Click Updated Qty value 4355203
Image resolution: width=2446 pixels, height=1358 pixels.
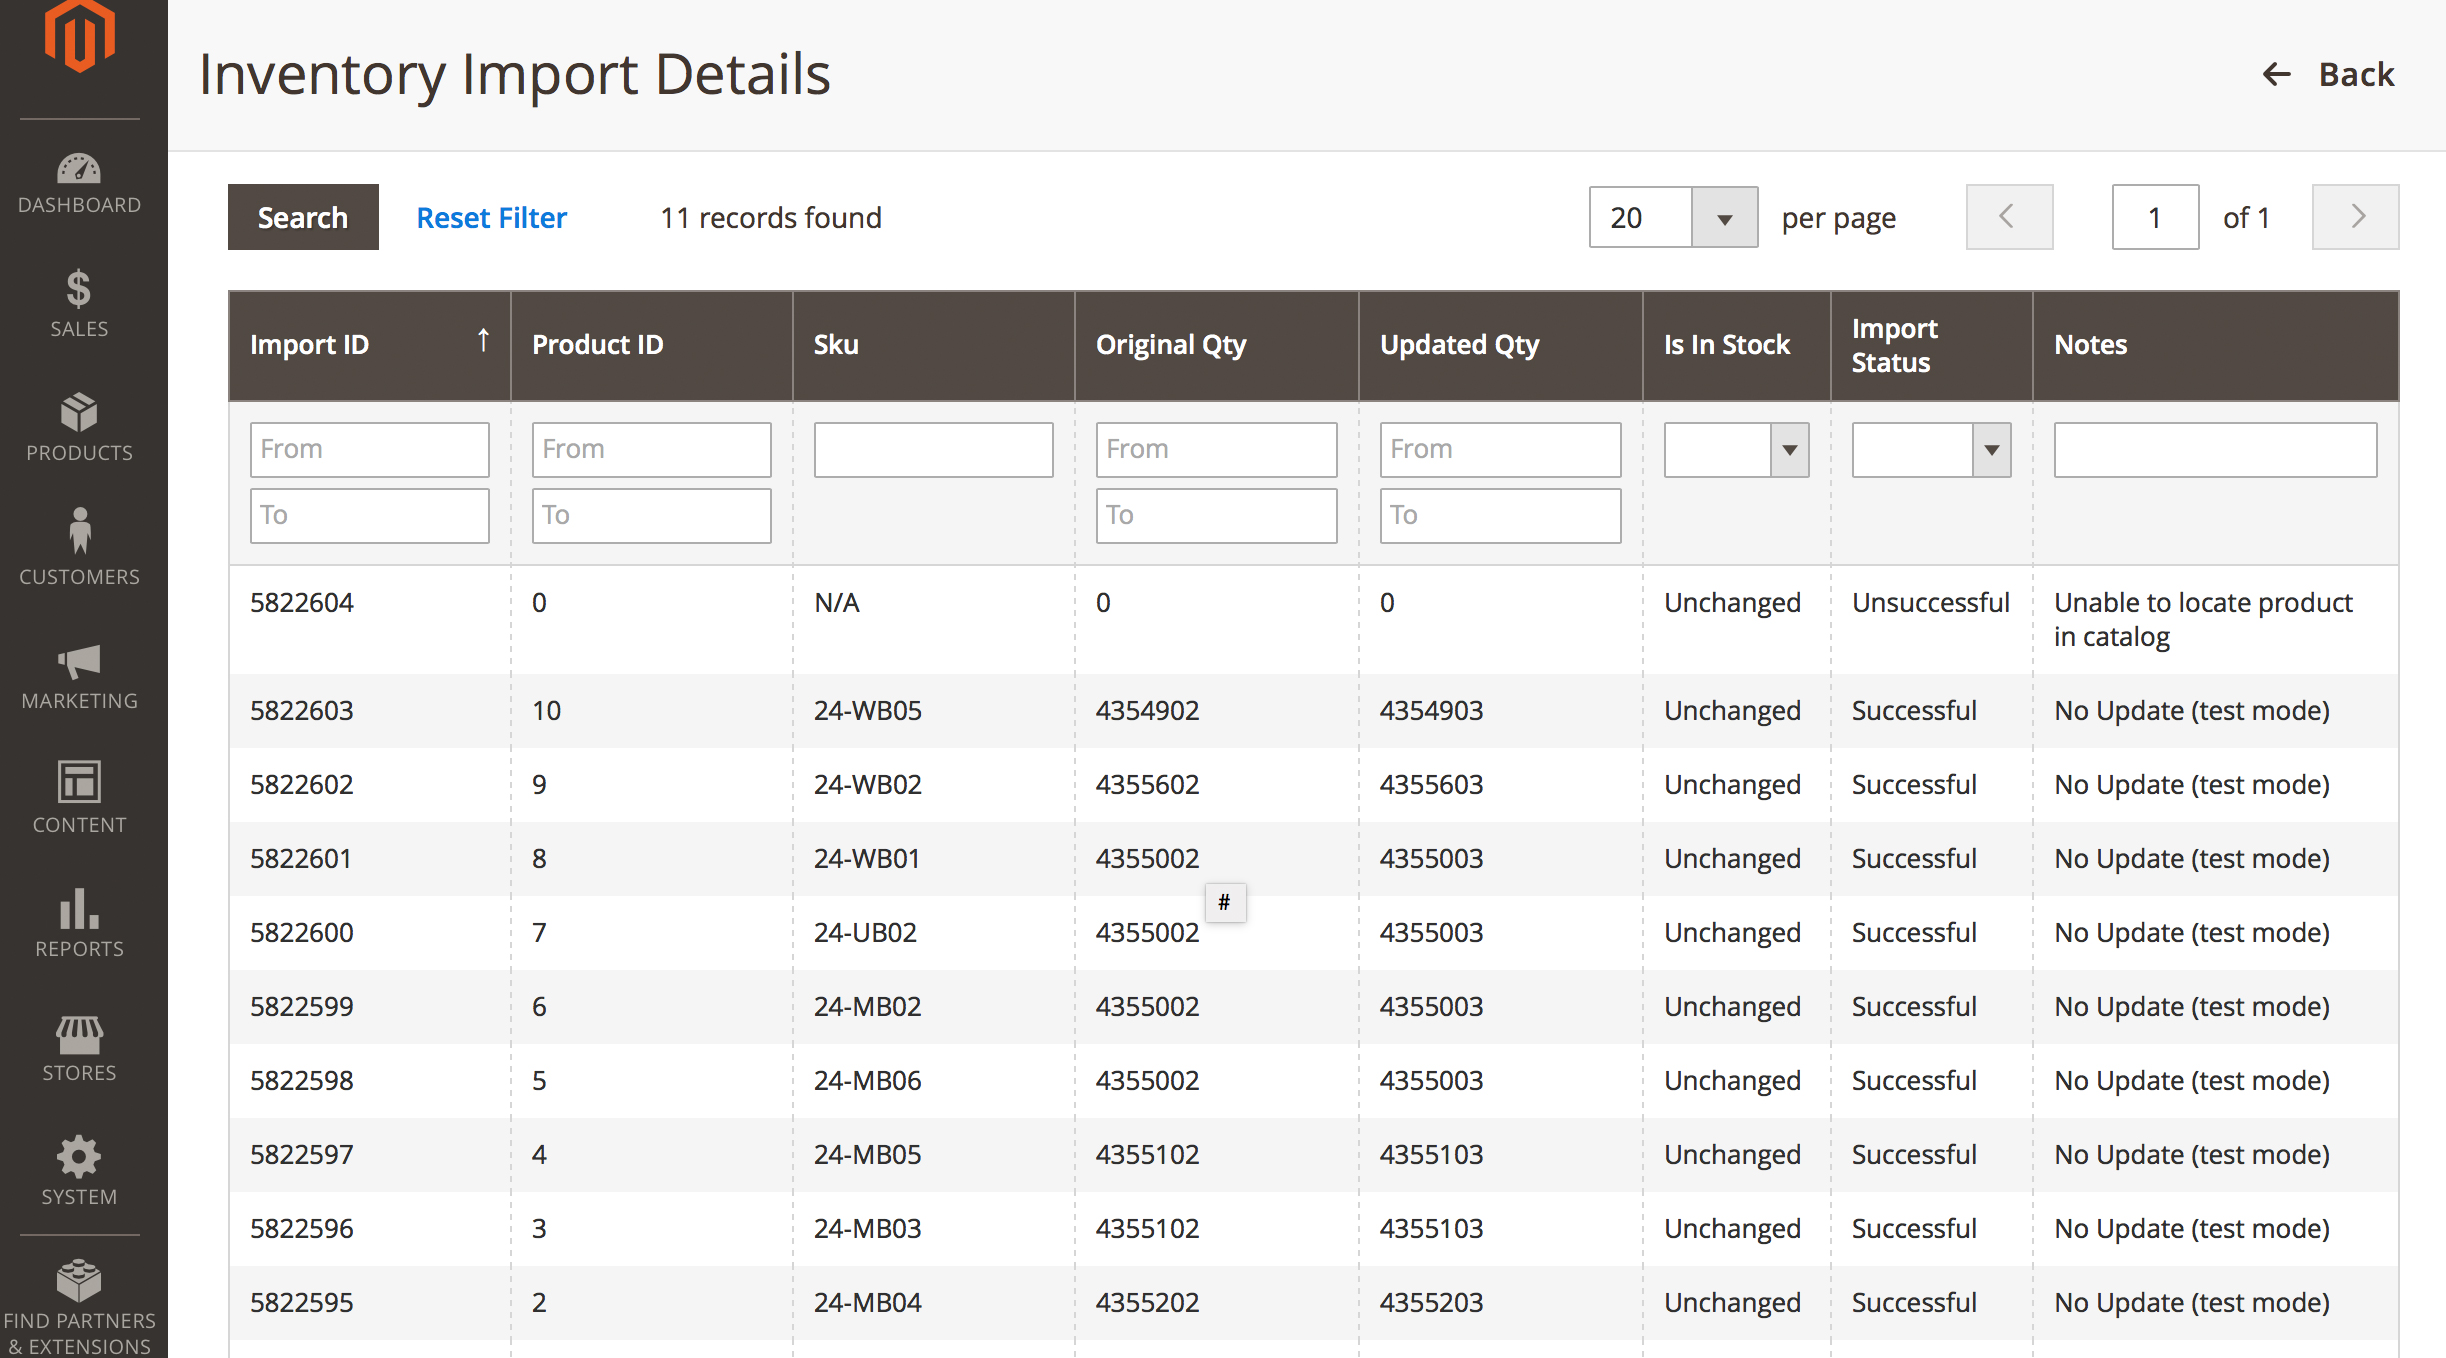[x=1432, y=1303]
